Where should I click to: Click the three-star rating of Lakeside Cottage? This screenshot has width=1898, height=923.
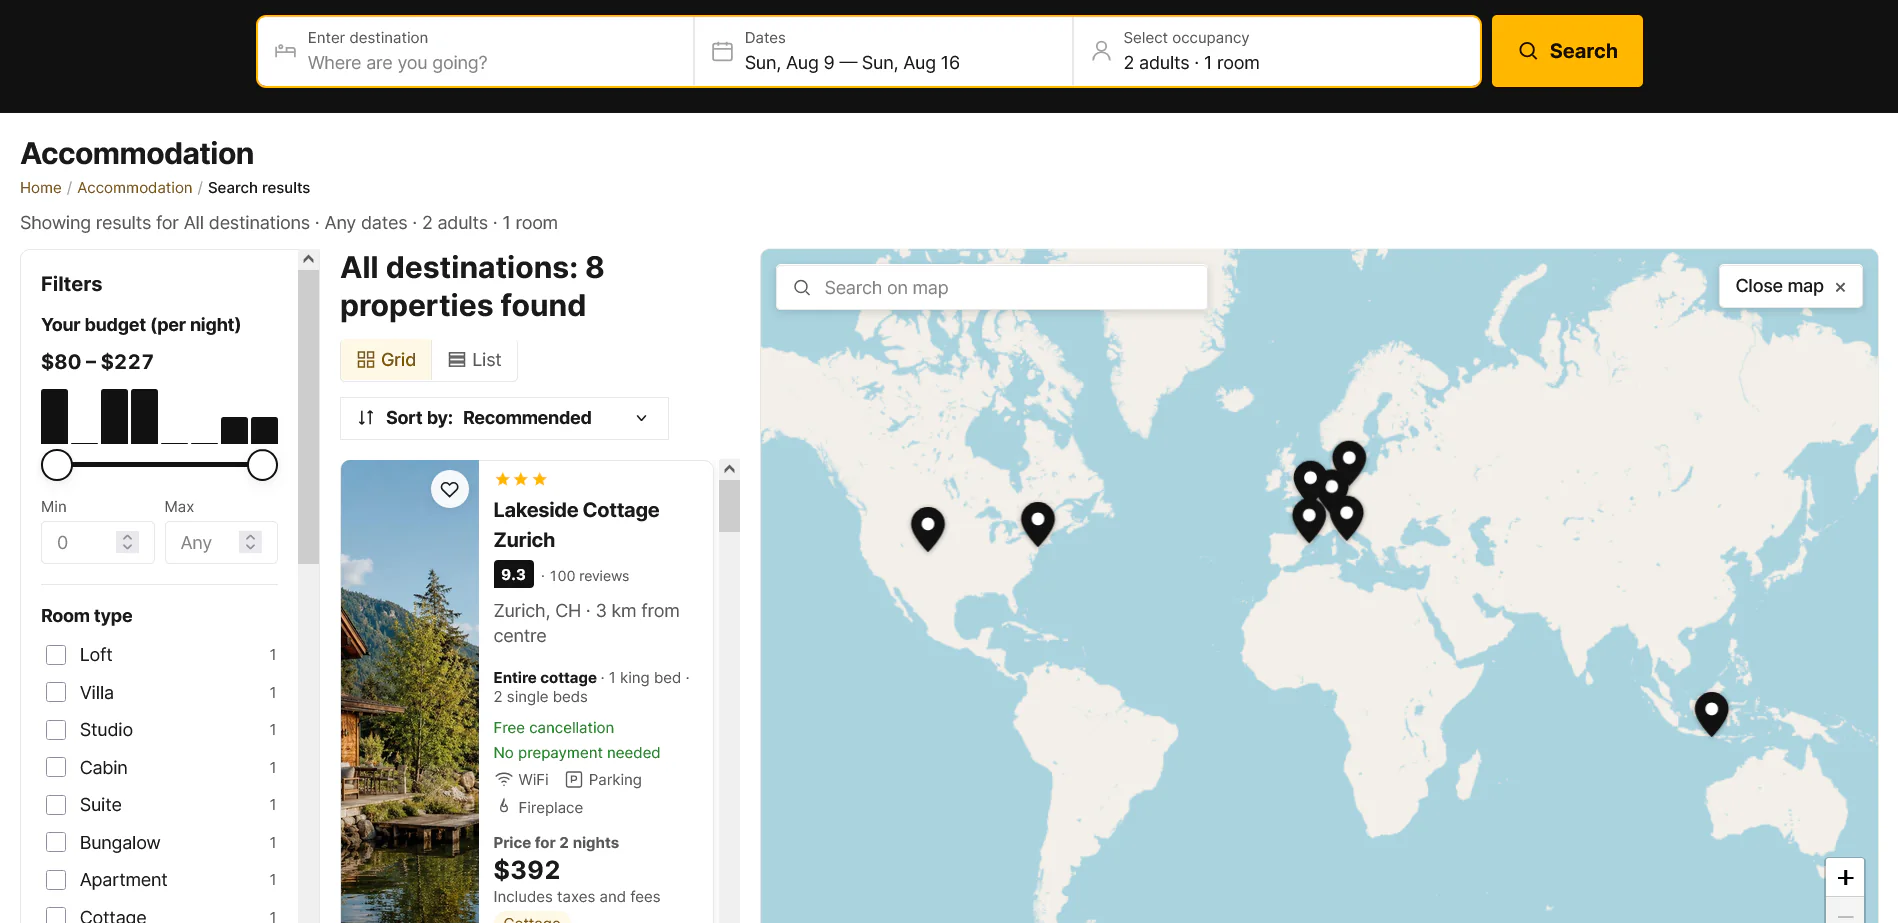point(520,480)
